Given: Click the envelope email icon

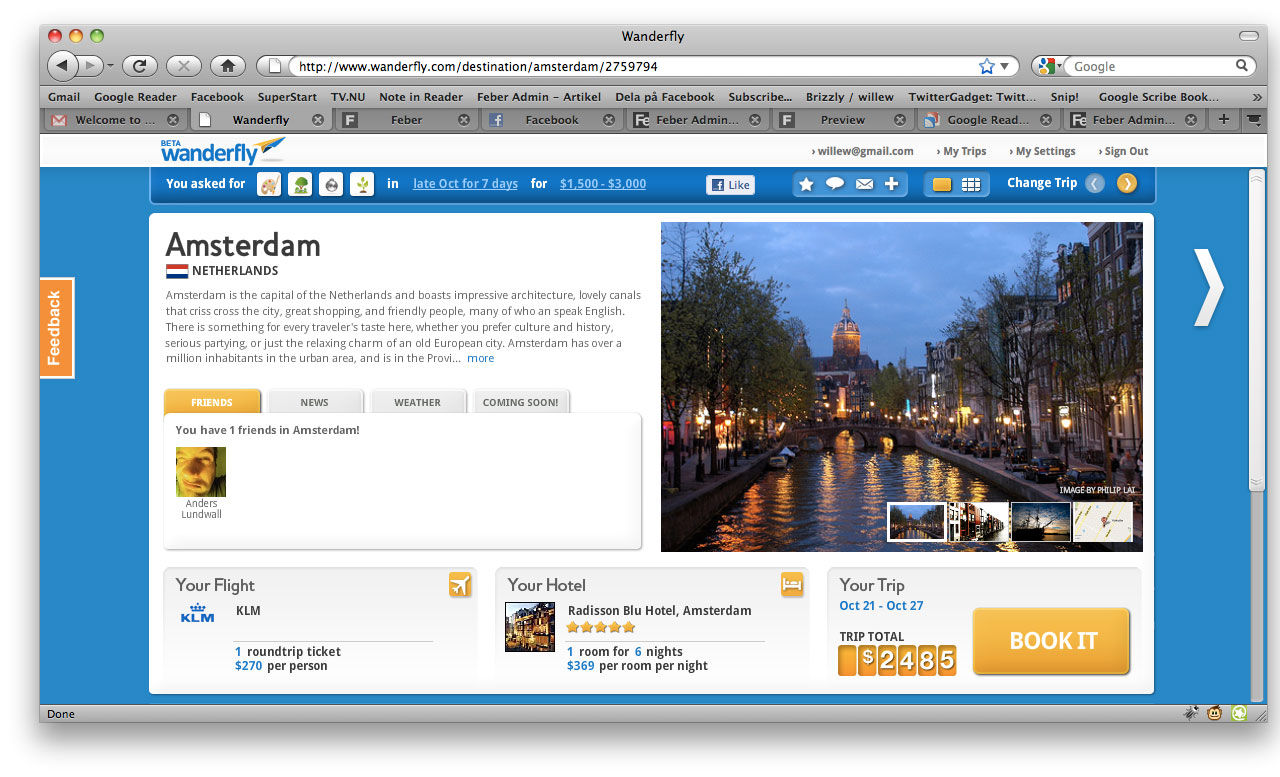Looking at the screenshot, I should pos(864,184).
